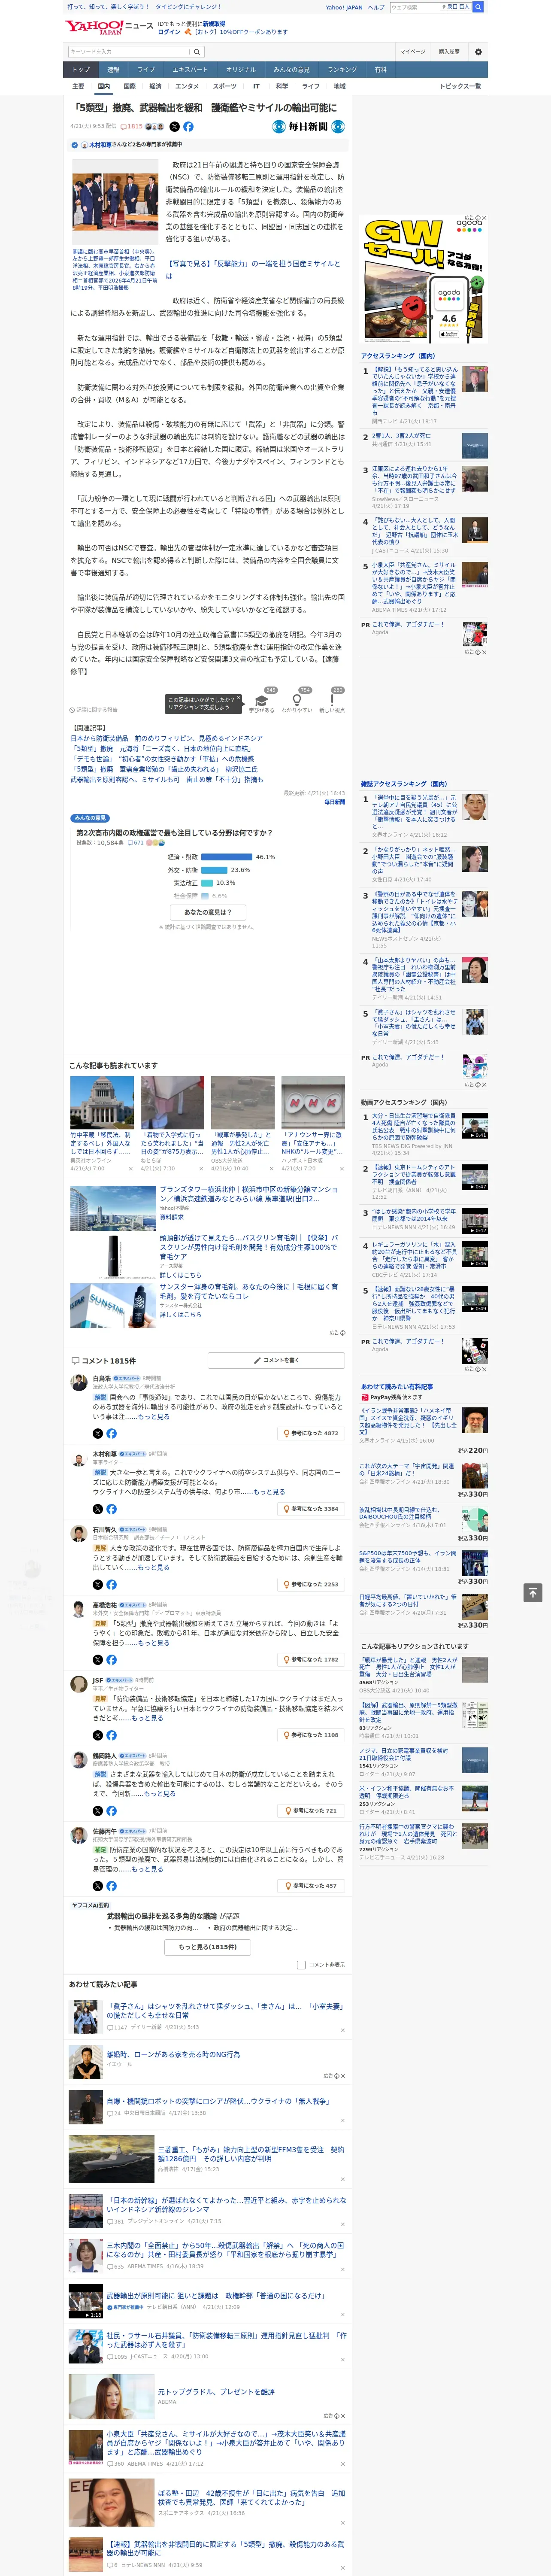
Task: Click the コメントを書く pencil button
Action: [x=276, y=1360]
